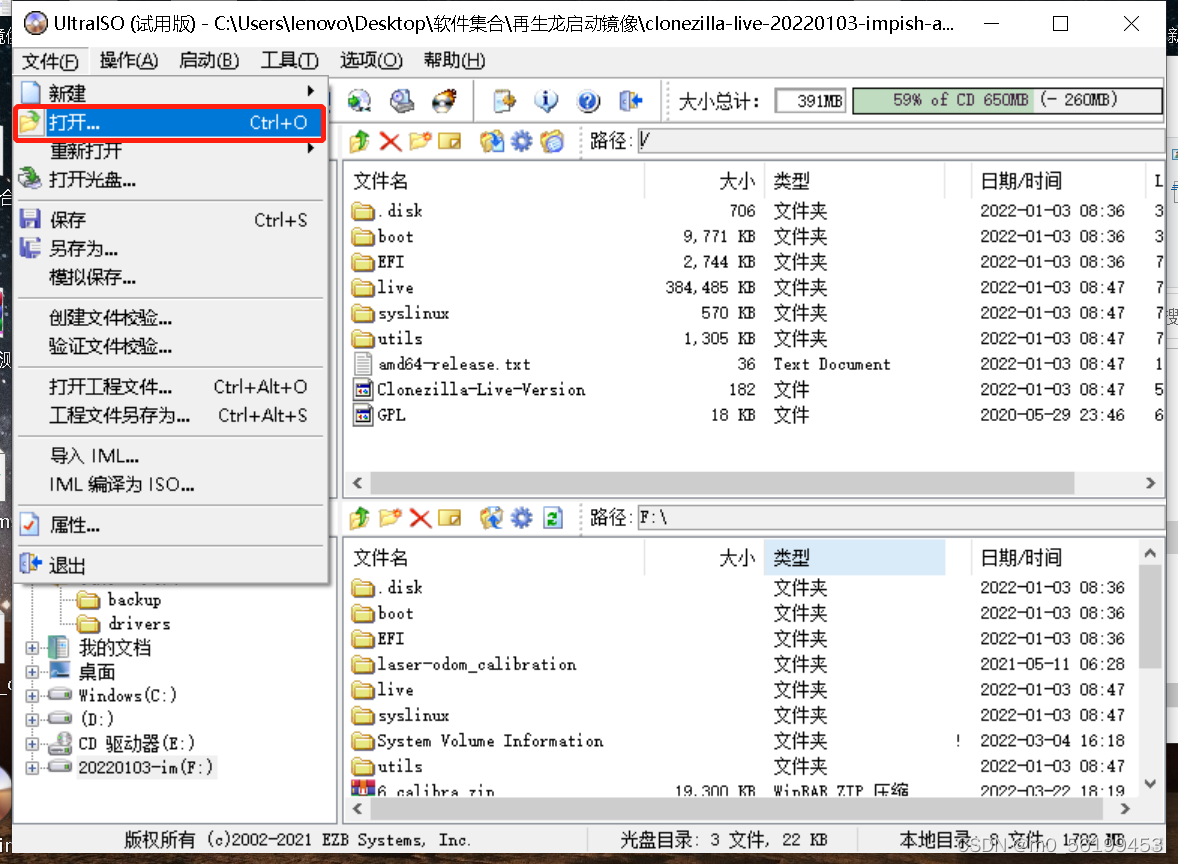Choose 打开... from the file menu
The height and width of the screenshot is (864, 1178).
click(x=171, y=122)
